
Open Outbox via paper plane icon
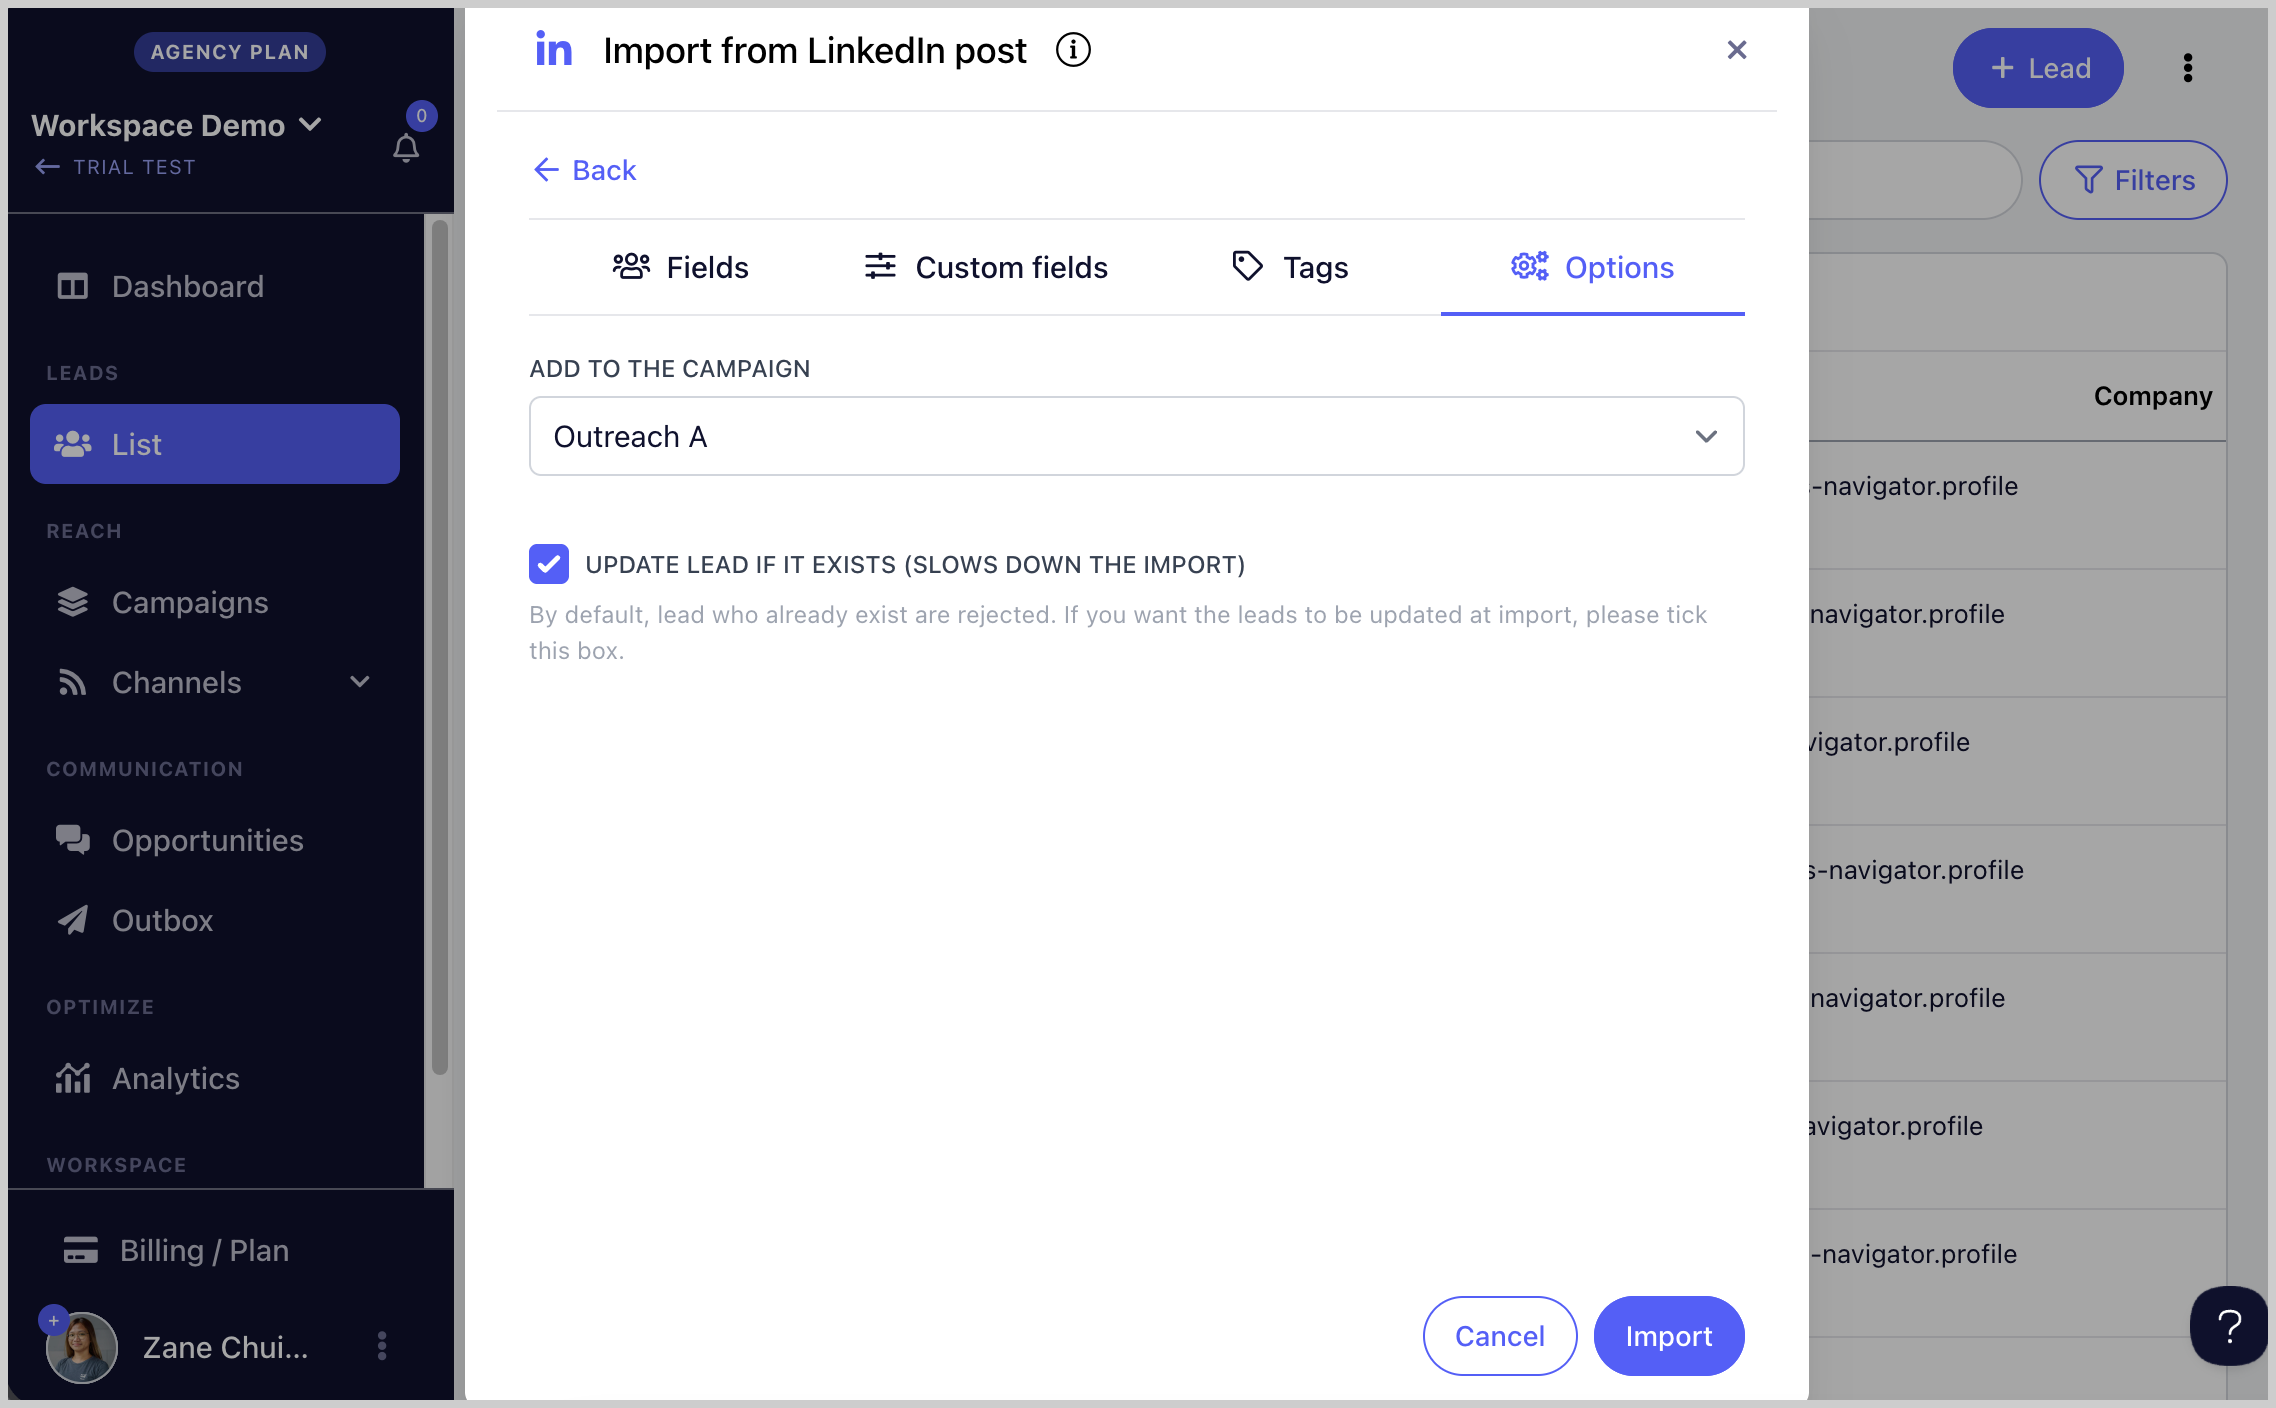73,920
